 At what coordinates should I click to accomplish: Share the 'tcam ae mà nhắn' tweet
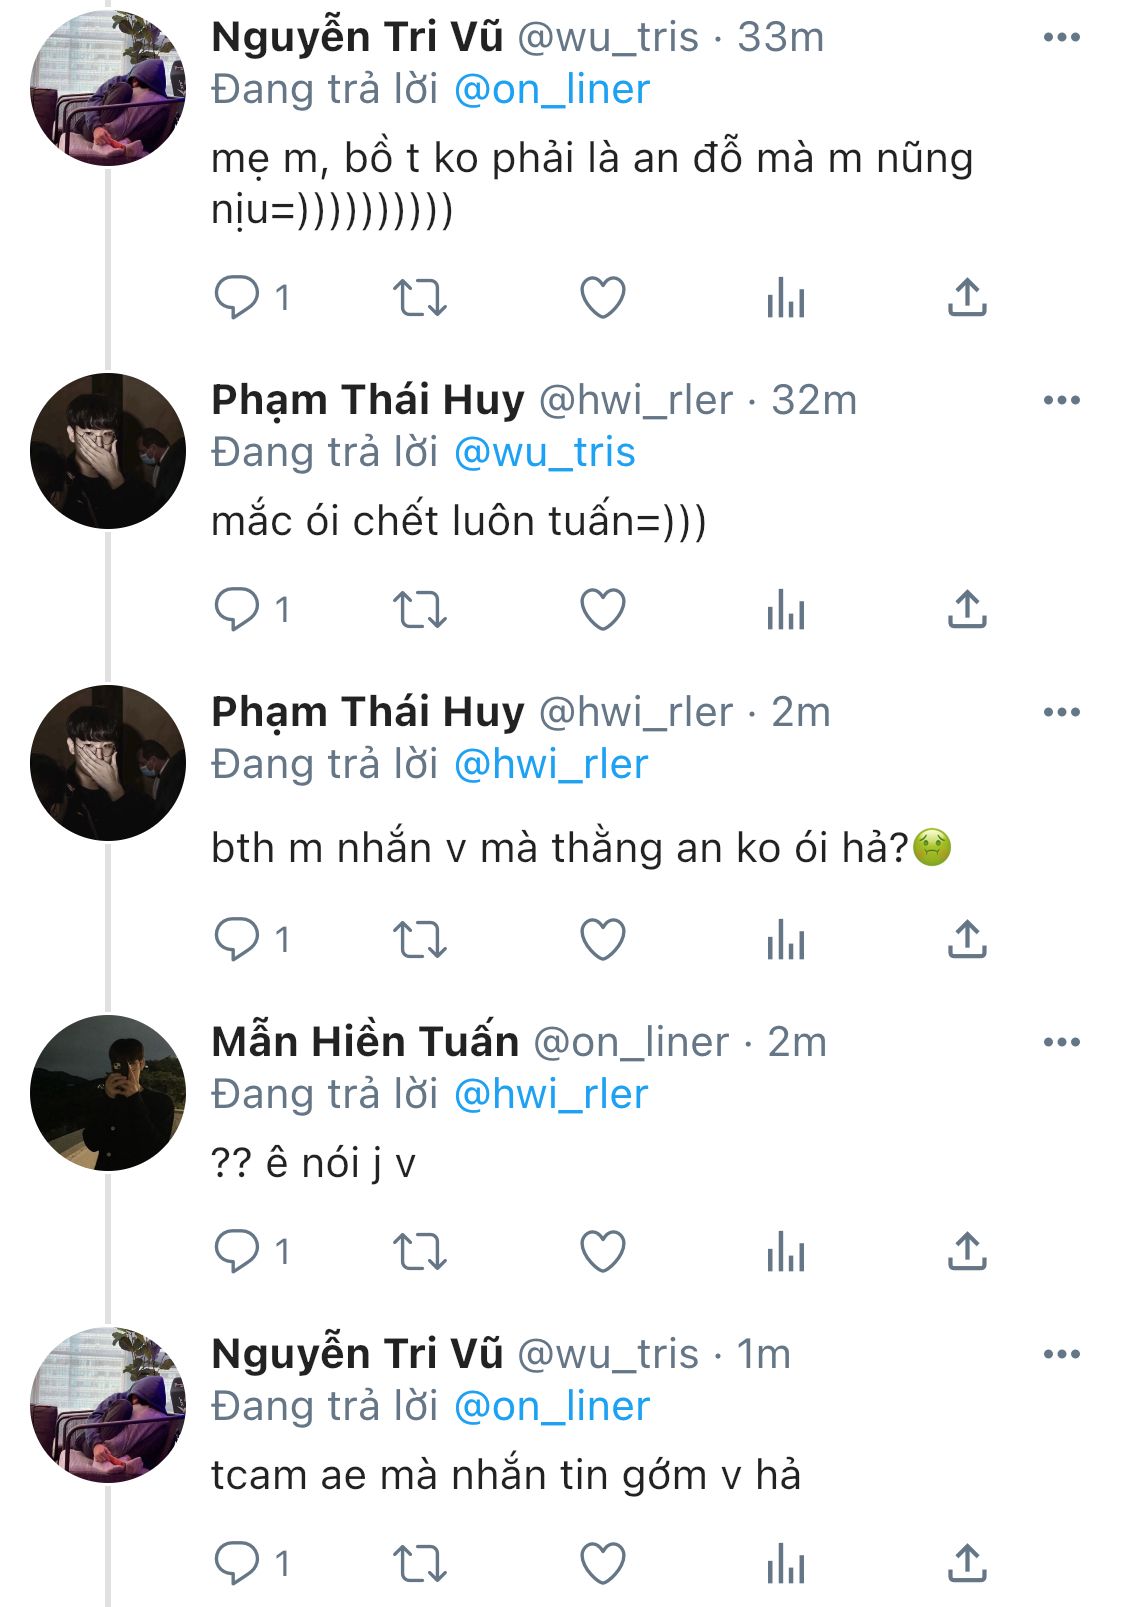click(966, 1564)
